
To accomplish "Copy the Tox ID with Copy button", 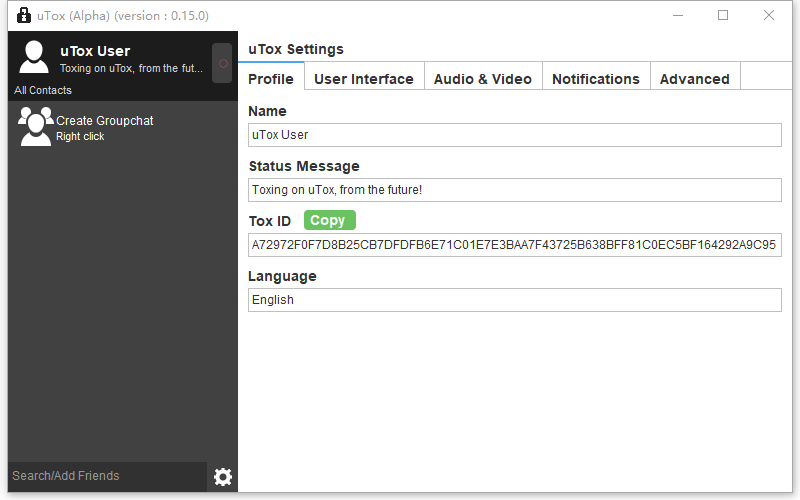I will [x=330, y=220].
